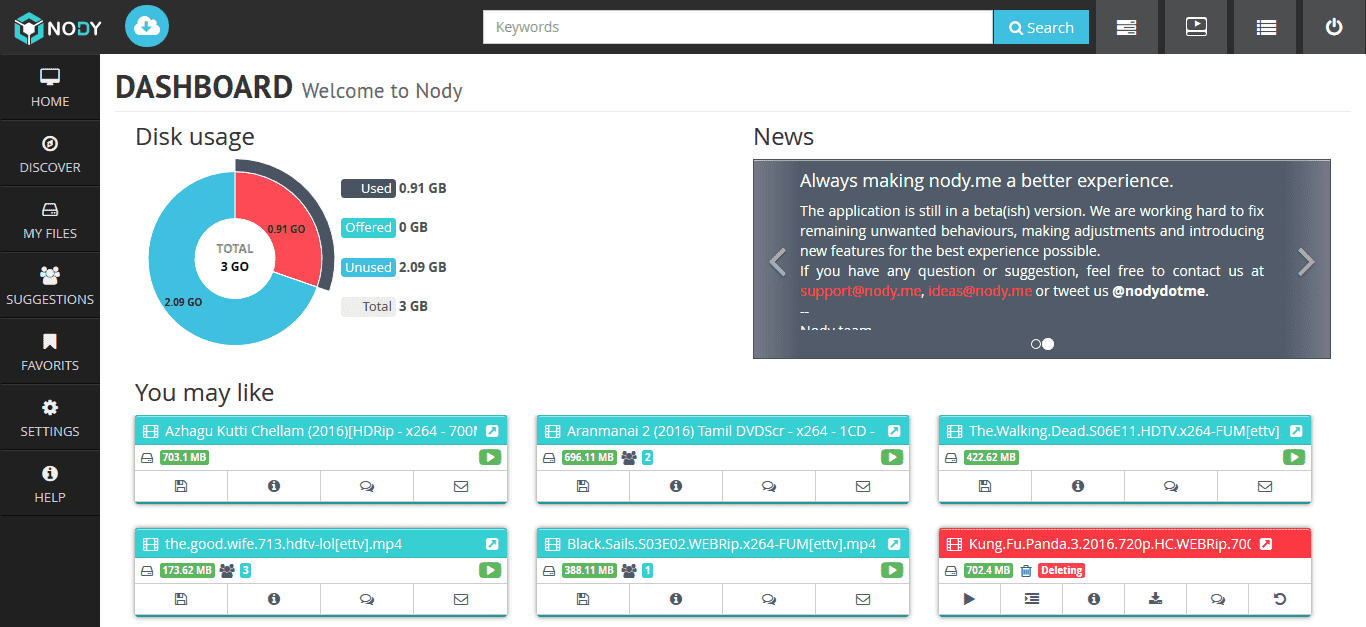The height and width of the screenshot is (627, 1366).
Task: Click the info icon on Kung.Fu.Panda.3 card
Action: 1094,599
